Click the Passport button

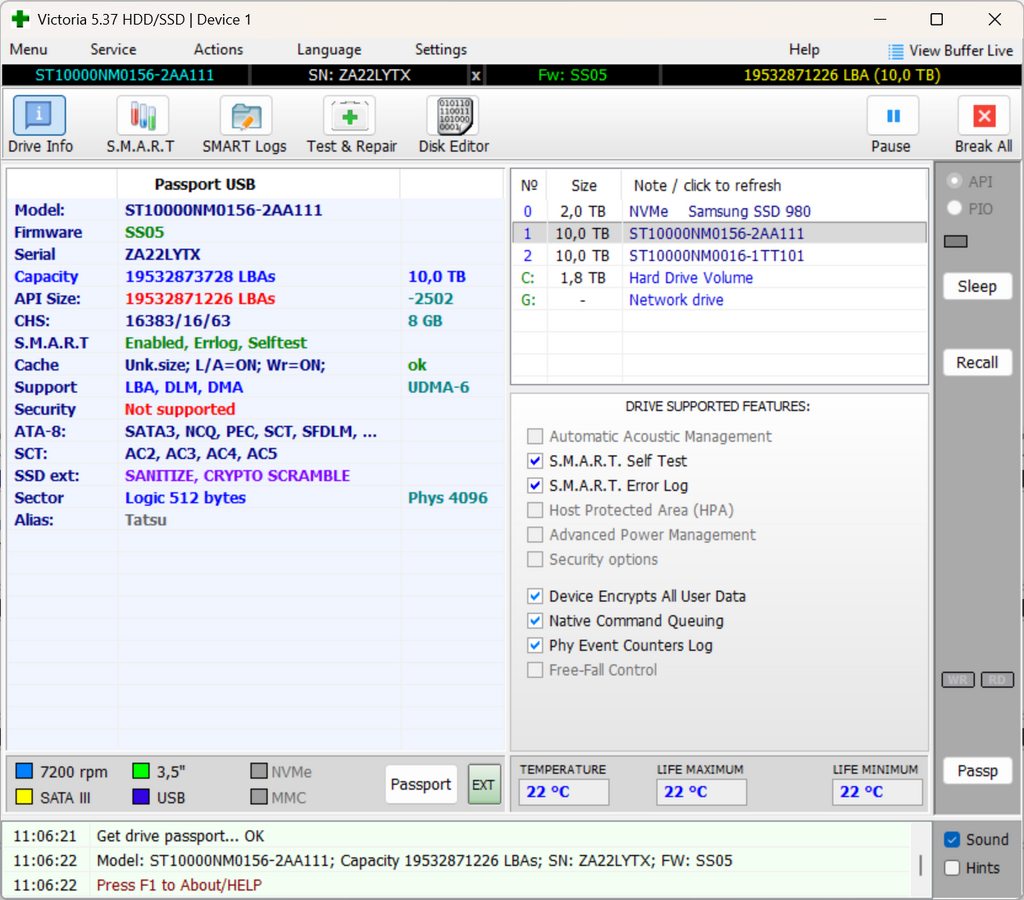(421, 784)
